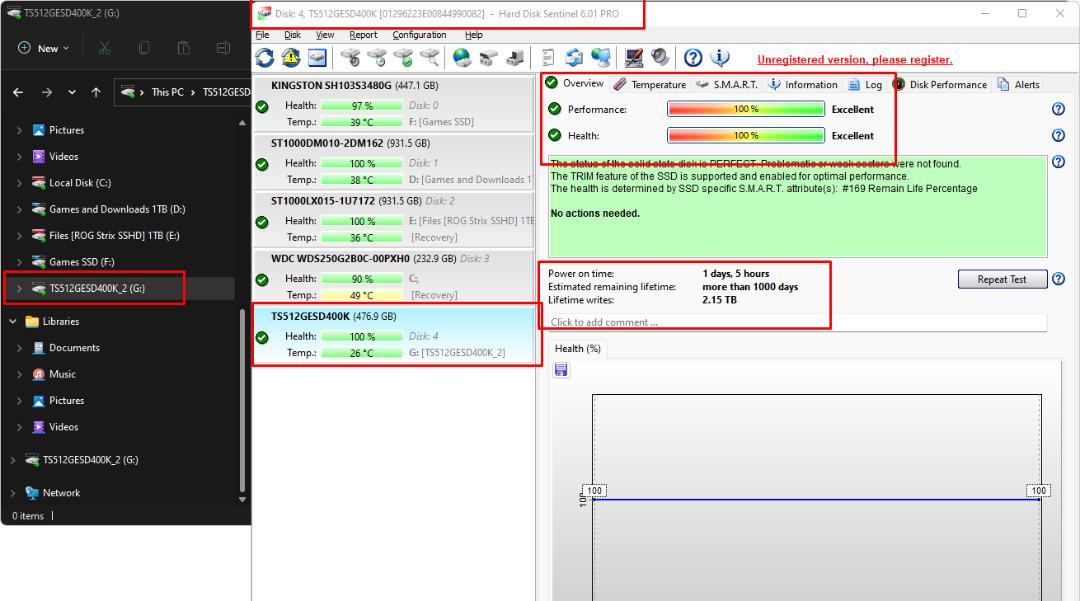Go back with File Explorer back arrow
1080x601 pixels.
click(x=19, y=92)
